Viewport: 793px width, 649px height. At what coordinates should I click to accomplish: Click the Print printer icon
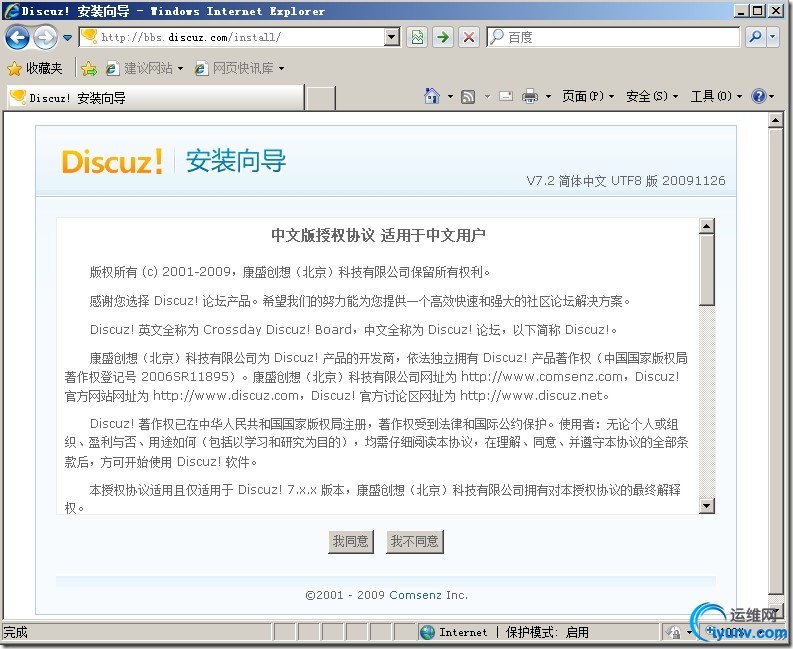coord(530,96)
